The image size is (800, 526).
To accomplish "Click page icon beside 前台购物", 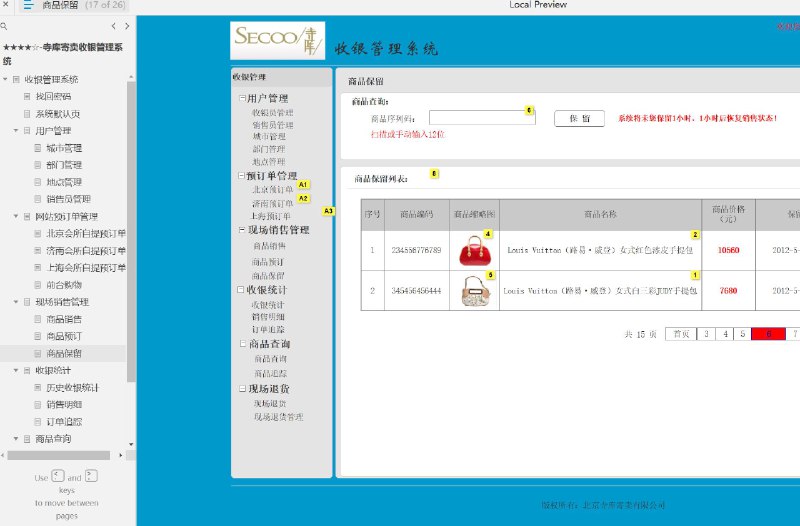I will [x=38, y=285].
